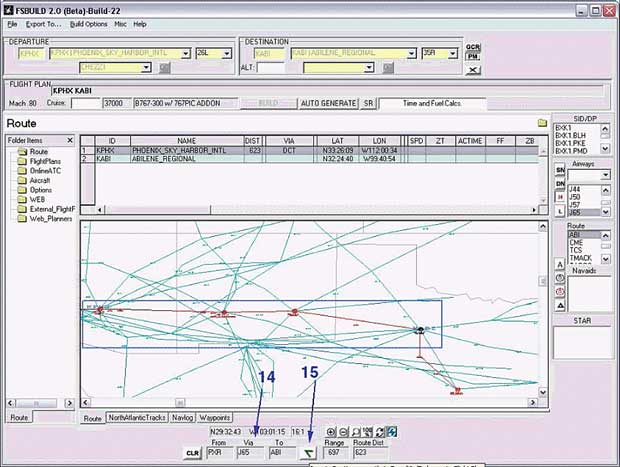This screenshot has width=620, height=467.
Task: Click the flight plan text field KPHX KABI
Action: tap(327, 91)
